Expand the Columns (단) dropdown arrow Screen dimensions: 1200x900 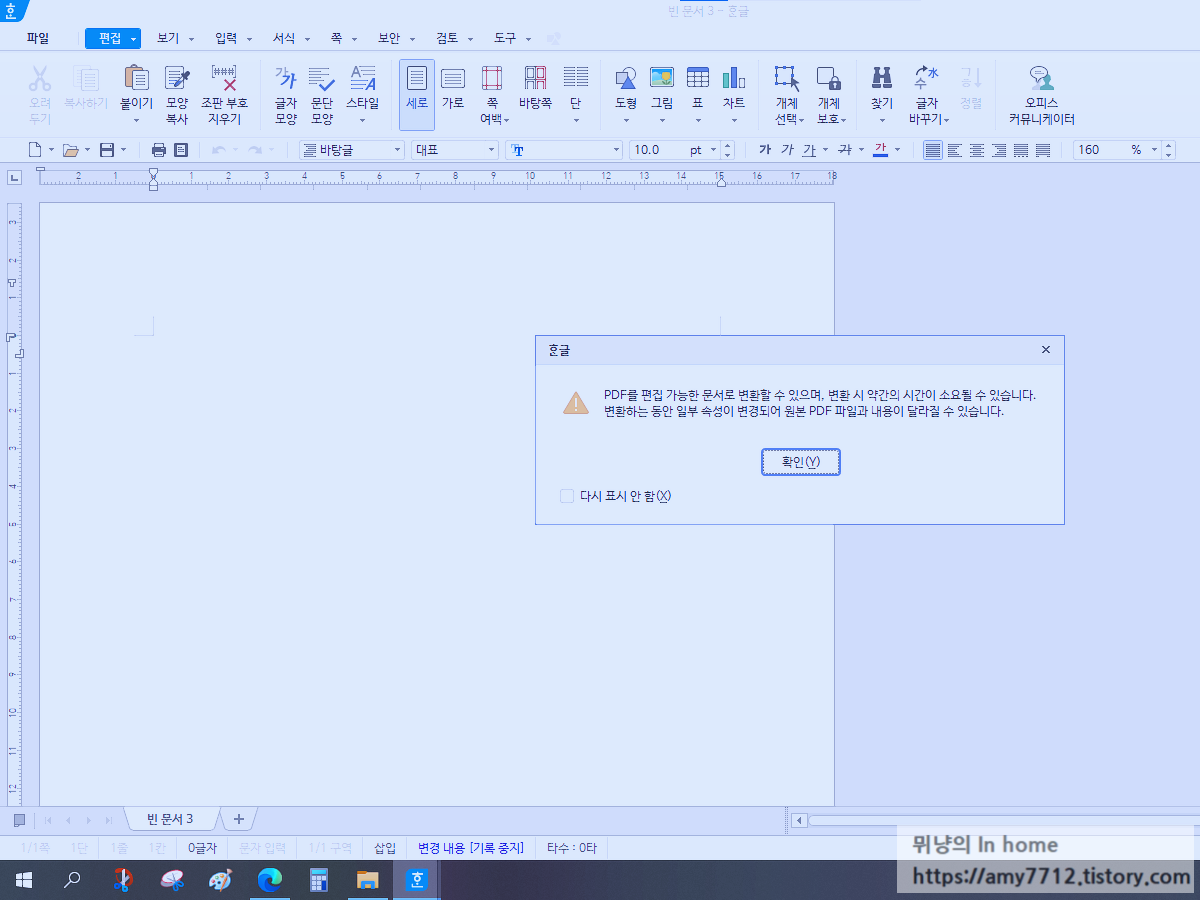(576, 120)
